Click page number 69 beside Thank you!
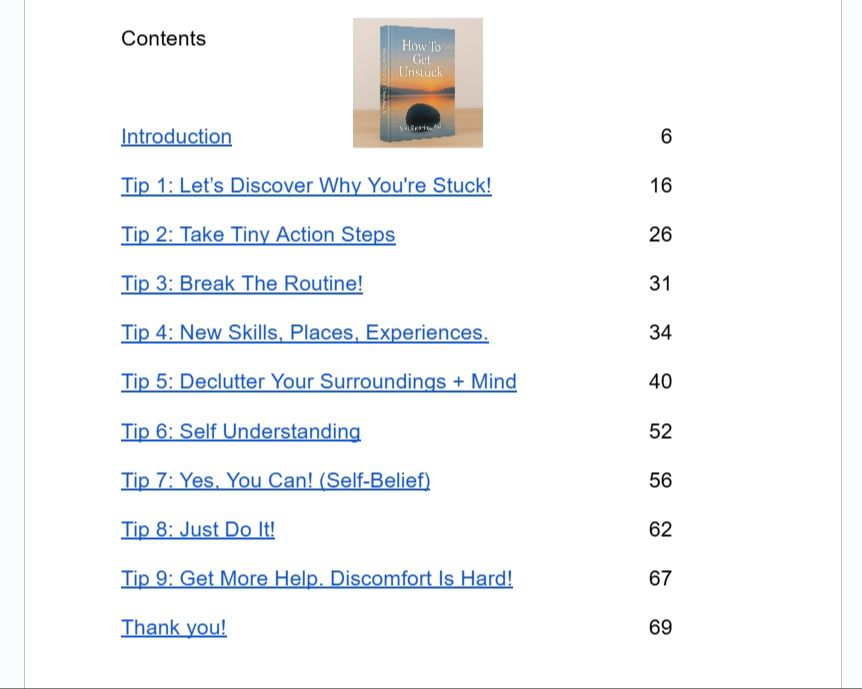 (661, 627)
